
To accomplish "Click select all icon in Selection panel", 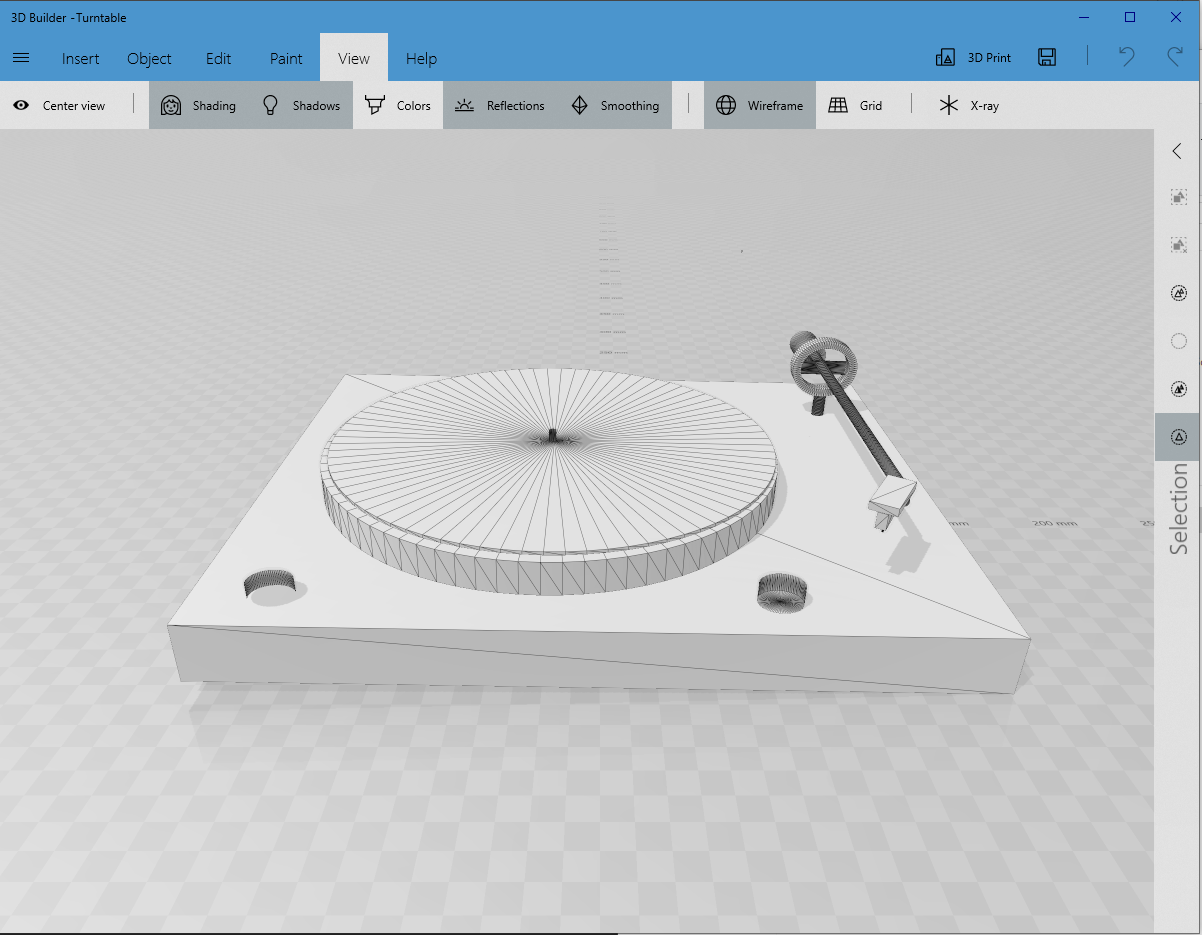I will point(1179,198).
